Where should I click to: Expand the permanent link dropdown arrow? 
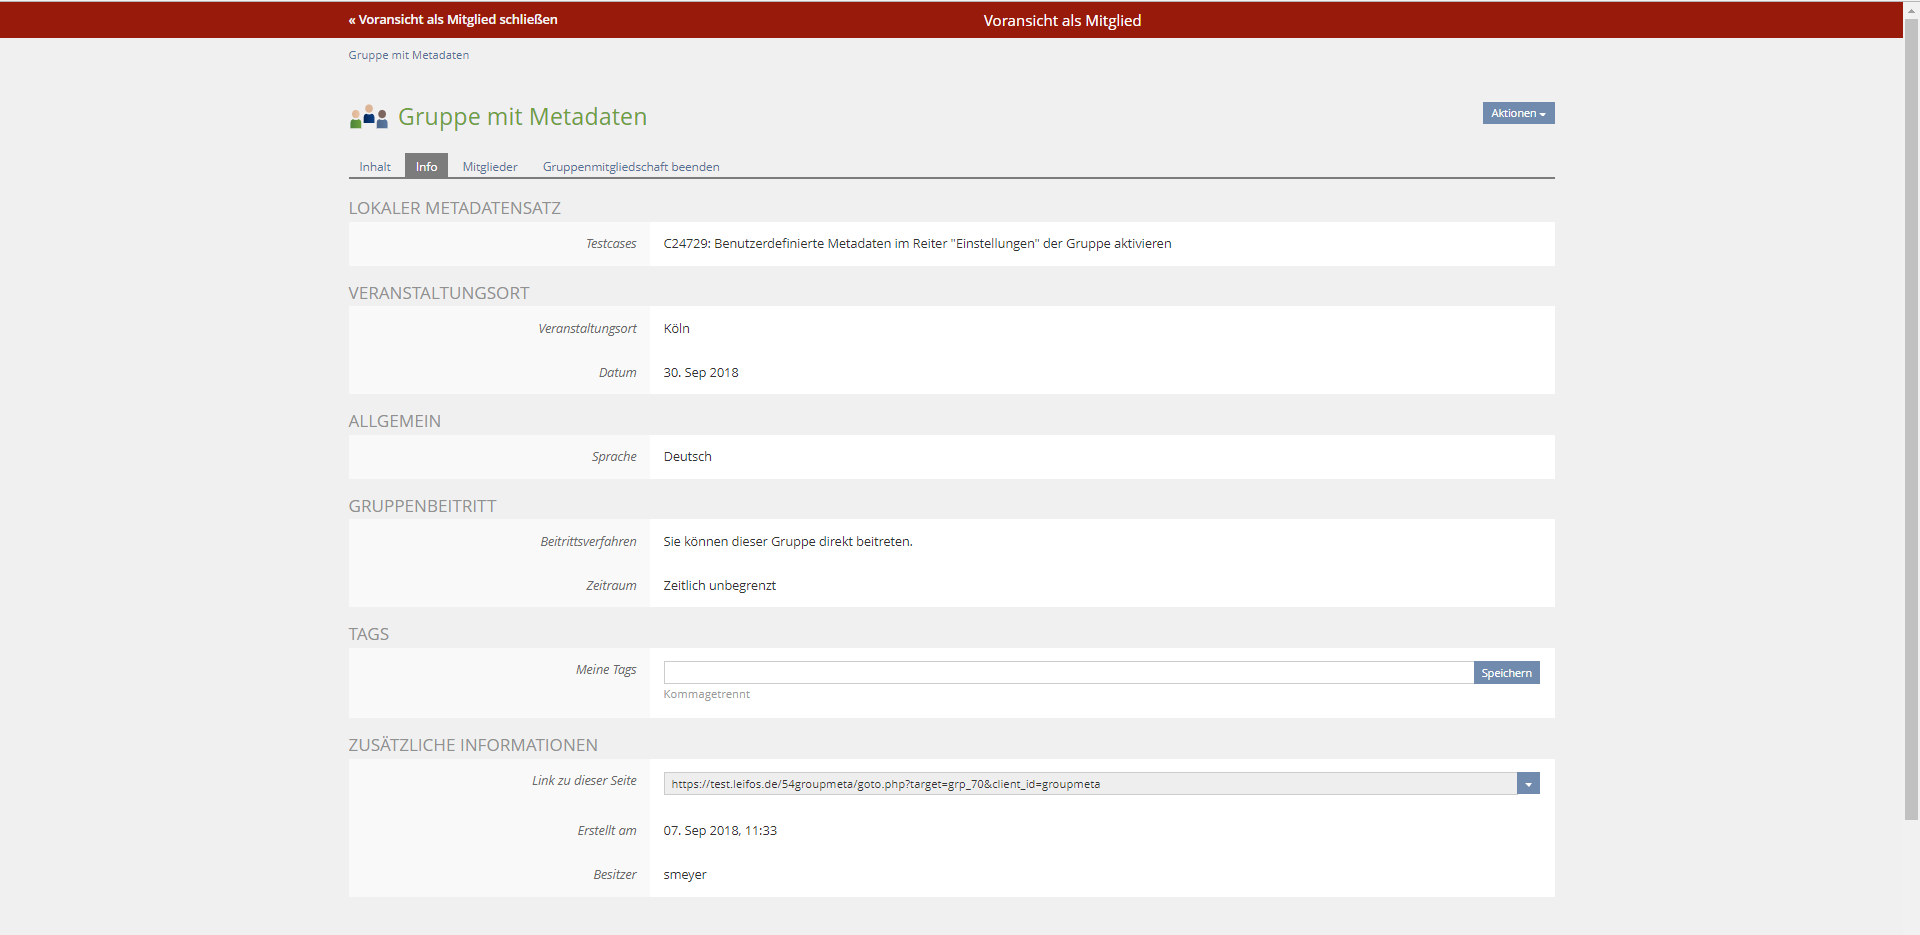click(1528, 784)
